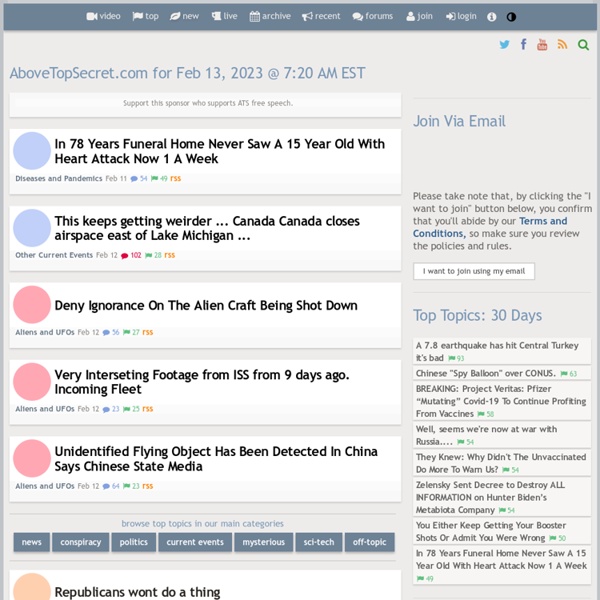Open They Knew Unvaccinated top topic

point(501,463)
